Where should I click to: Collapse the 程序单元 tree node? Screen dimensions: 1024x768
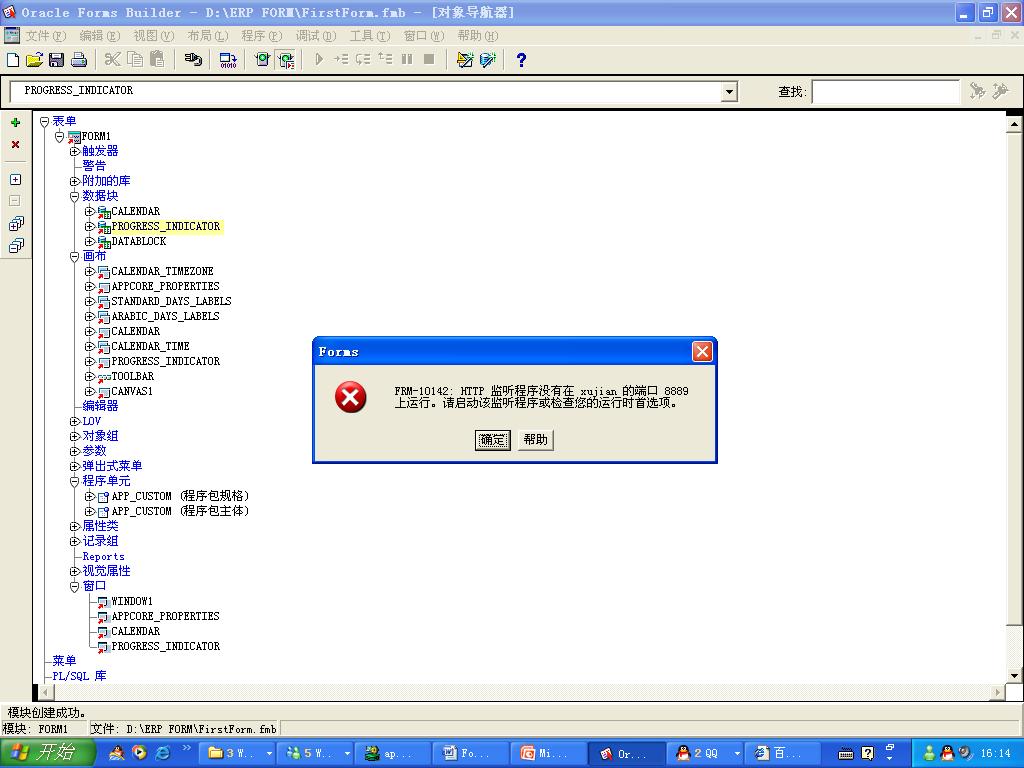coord(74,481)
